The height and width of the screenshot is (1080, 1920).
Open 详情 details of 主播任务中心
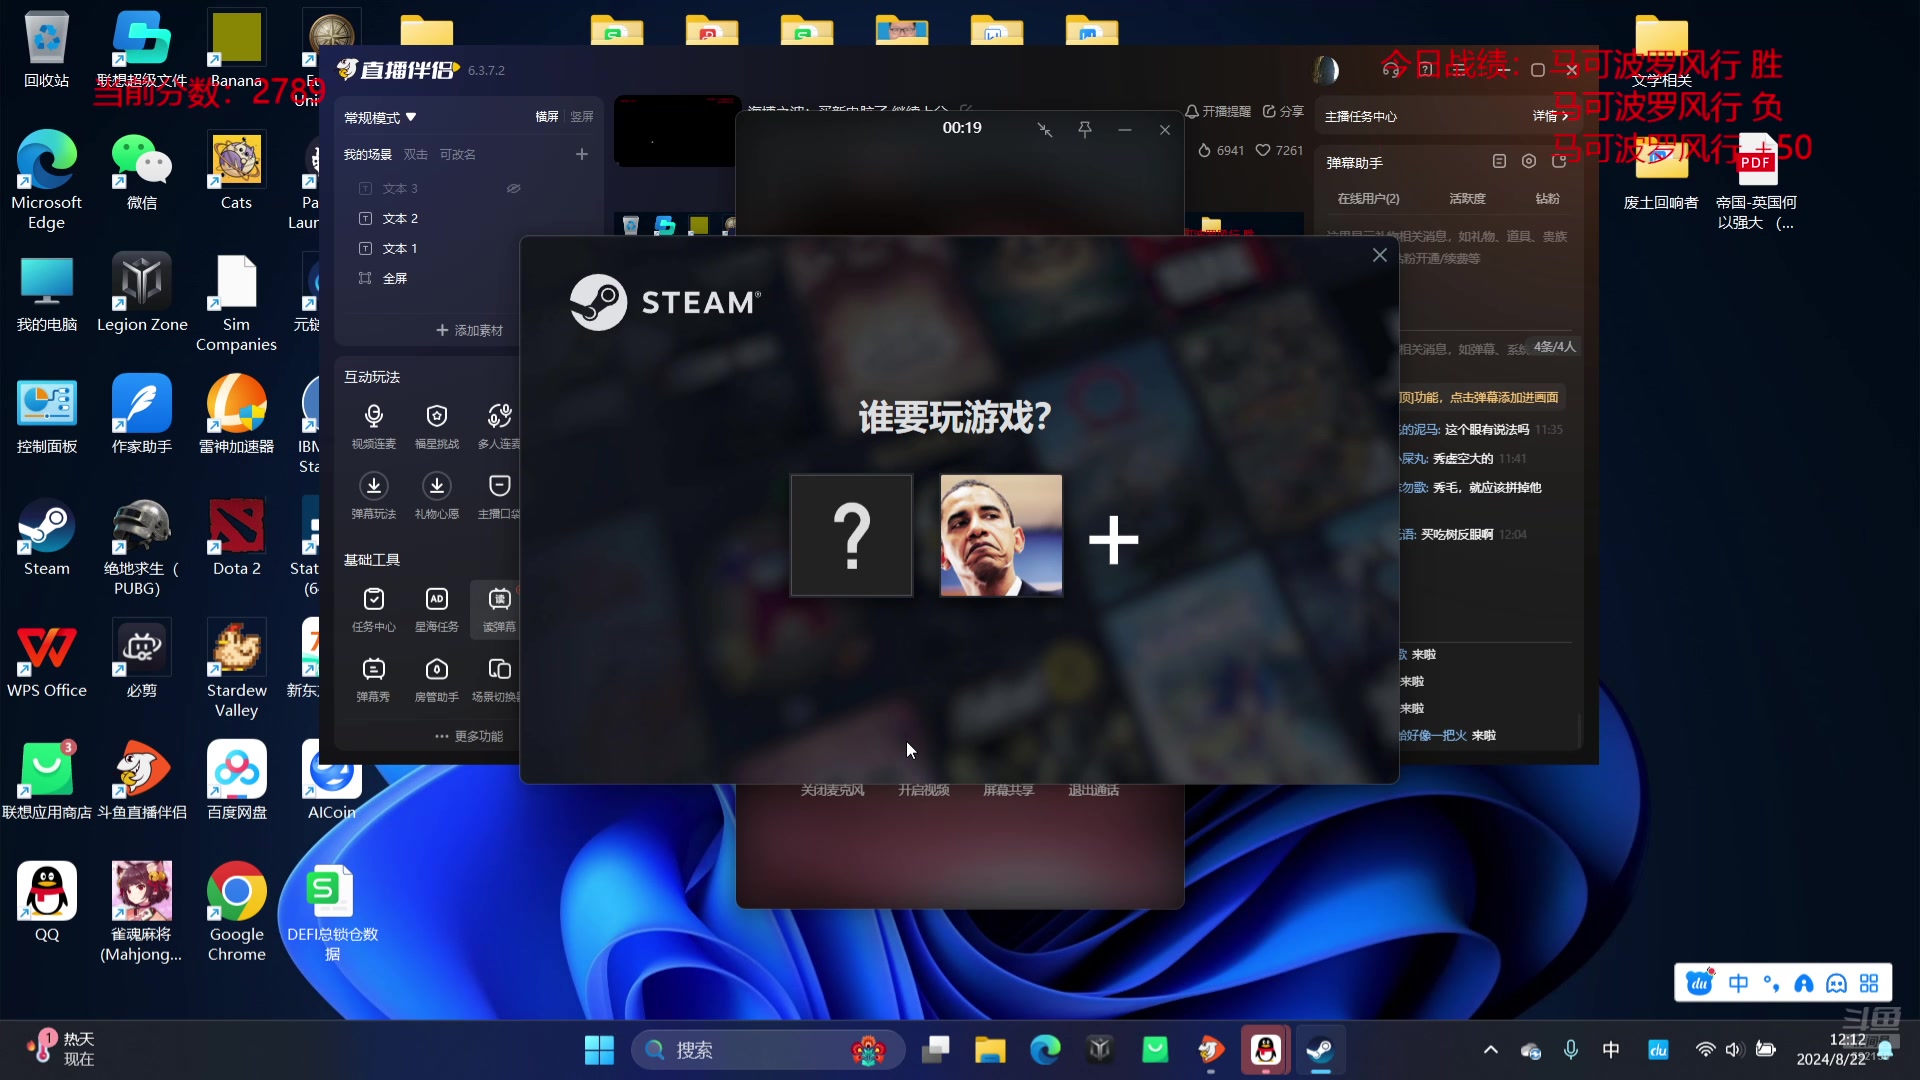(1550, 116)
